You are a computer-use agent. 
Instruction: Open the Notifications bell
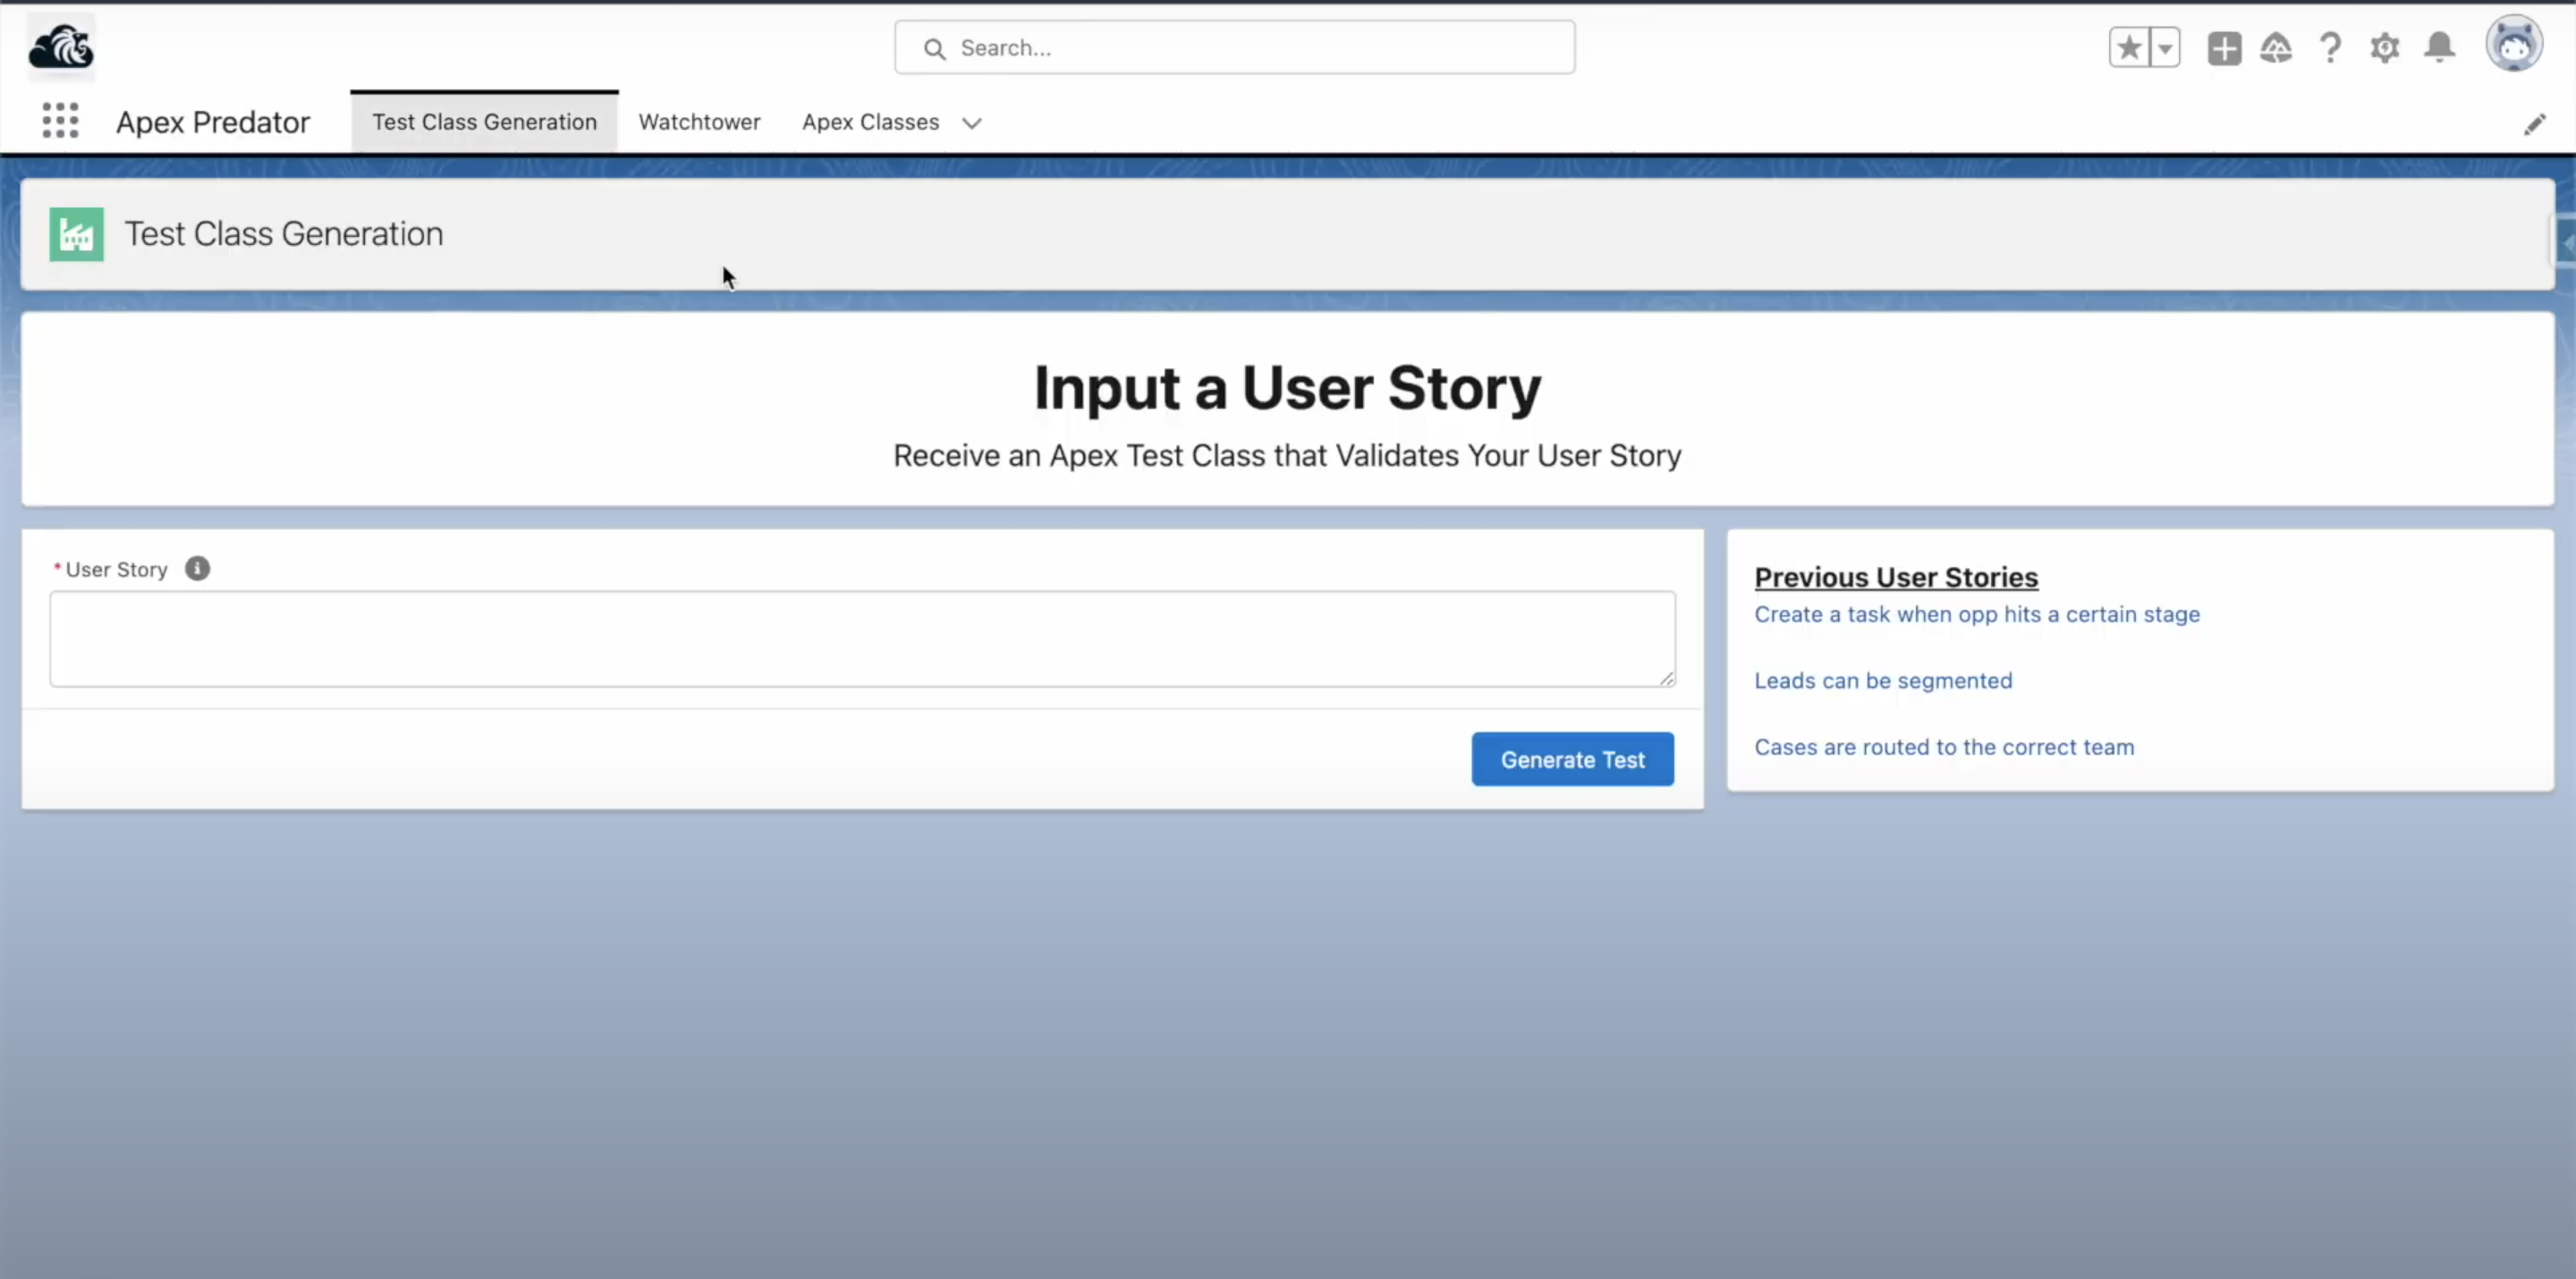(x=2440, y=47)
